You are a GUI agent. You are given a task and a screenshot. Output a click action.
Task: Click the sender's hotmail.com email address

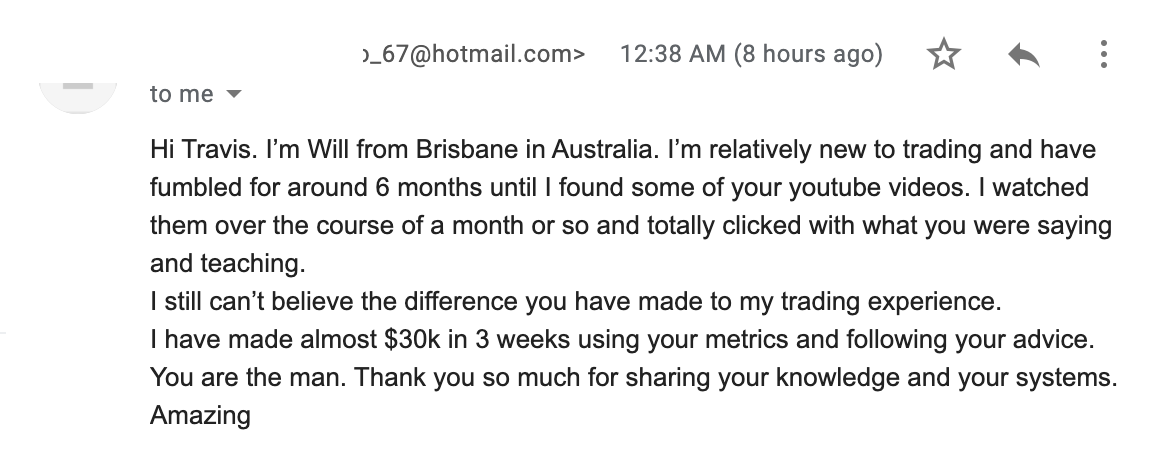474,54
